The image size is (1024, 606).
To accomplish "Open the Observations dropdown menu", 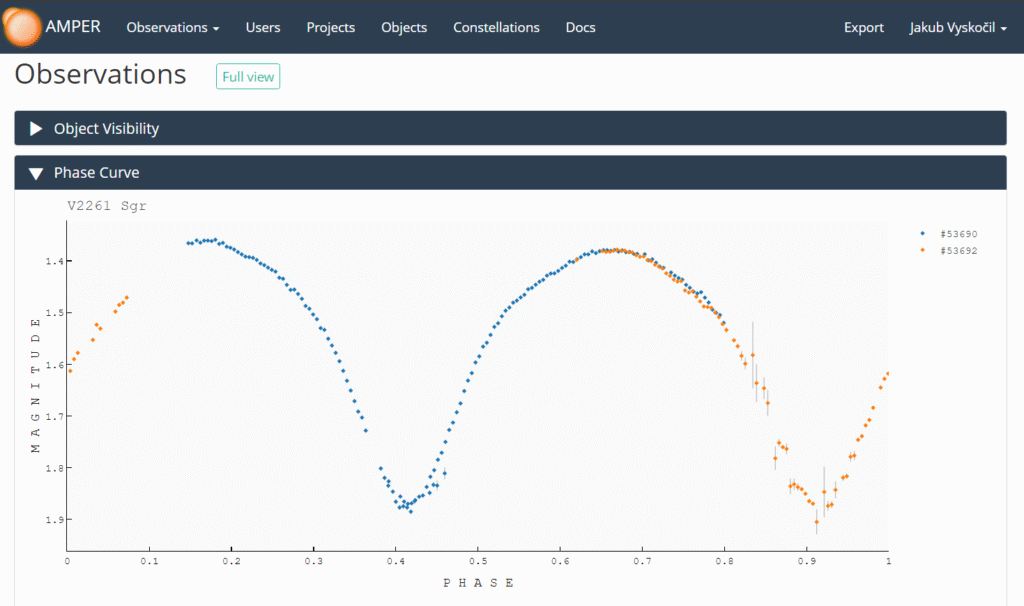I will click(x=172, y=27).
